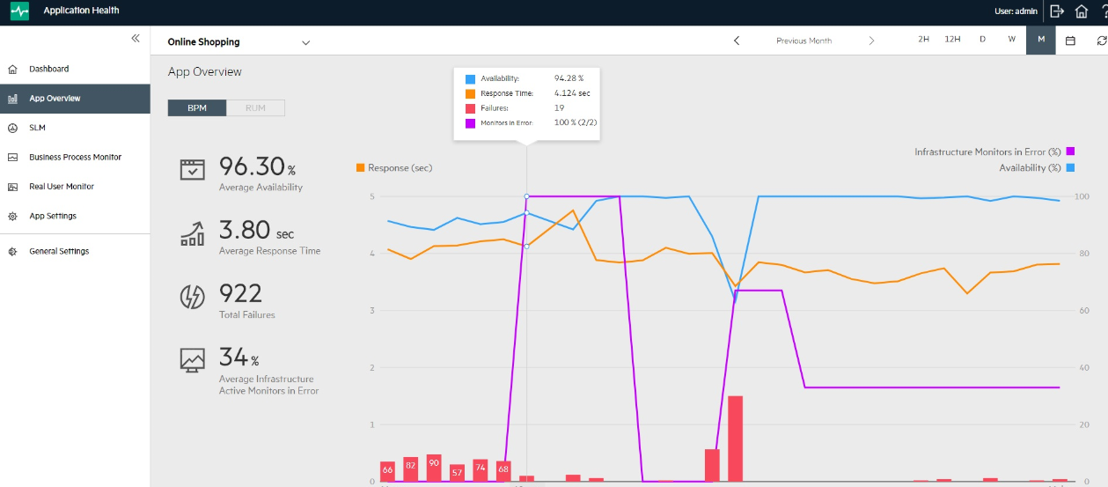
Task: Select the W weekly time range
Action: (x=1011, y=40)
